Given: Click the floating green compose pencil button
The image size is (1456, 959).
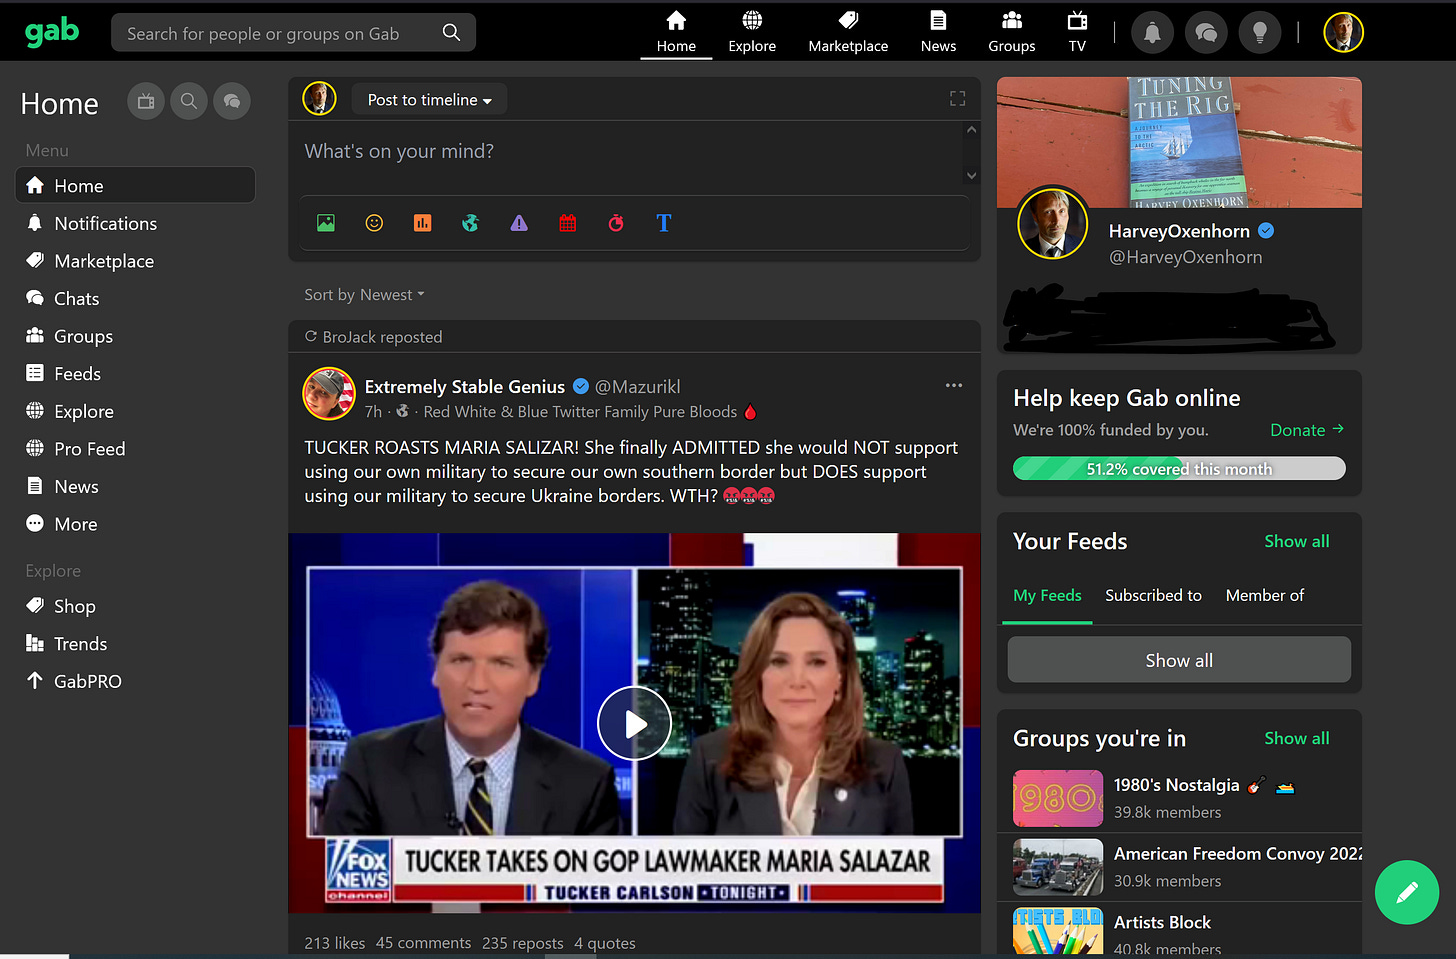Looking at the screenshot, I should (x=1406, y=892).
